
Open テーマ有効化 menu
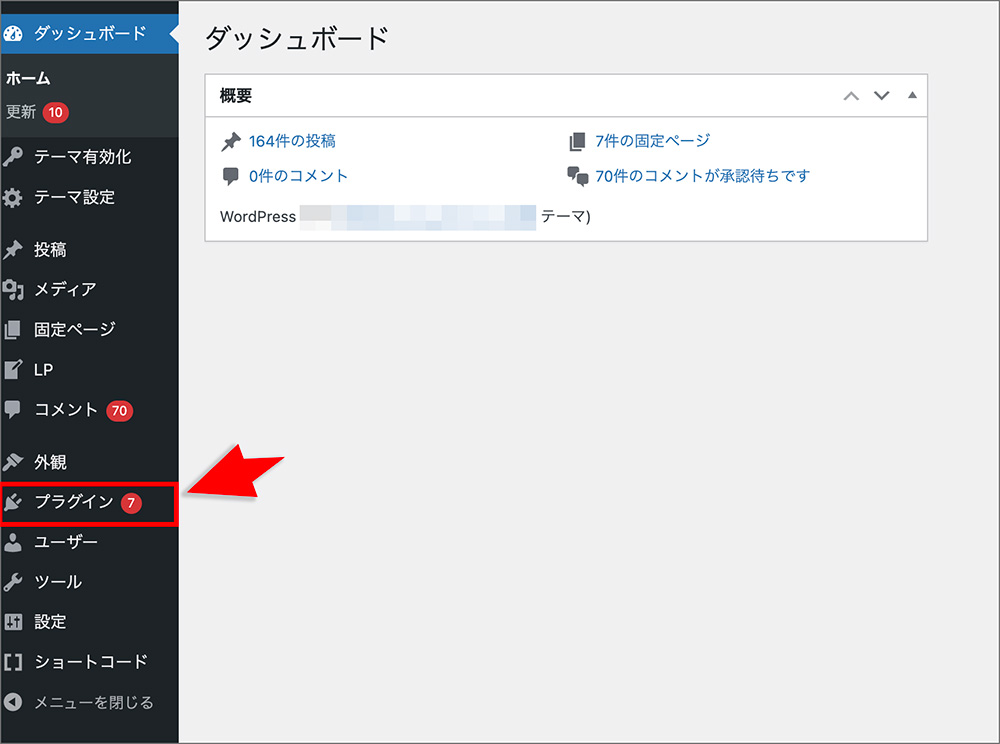89,157
